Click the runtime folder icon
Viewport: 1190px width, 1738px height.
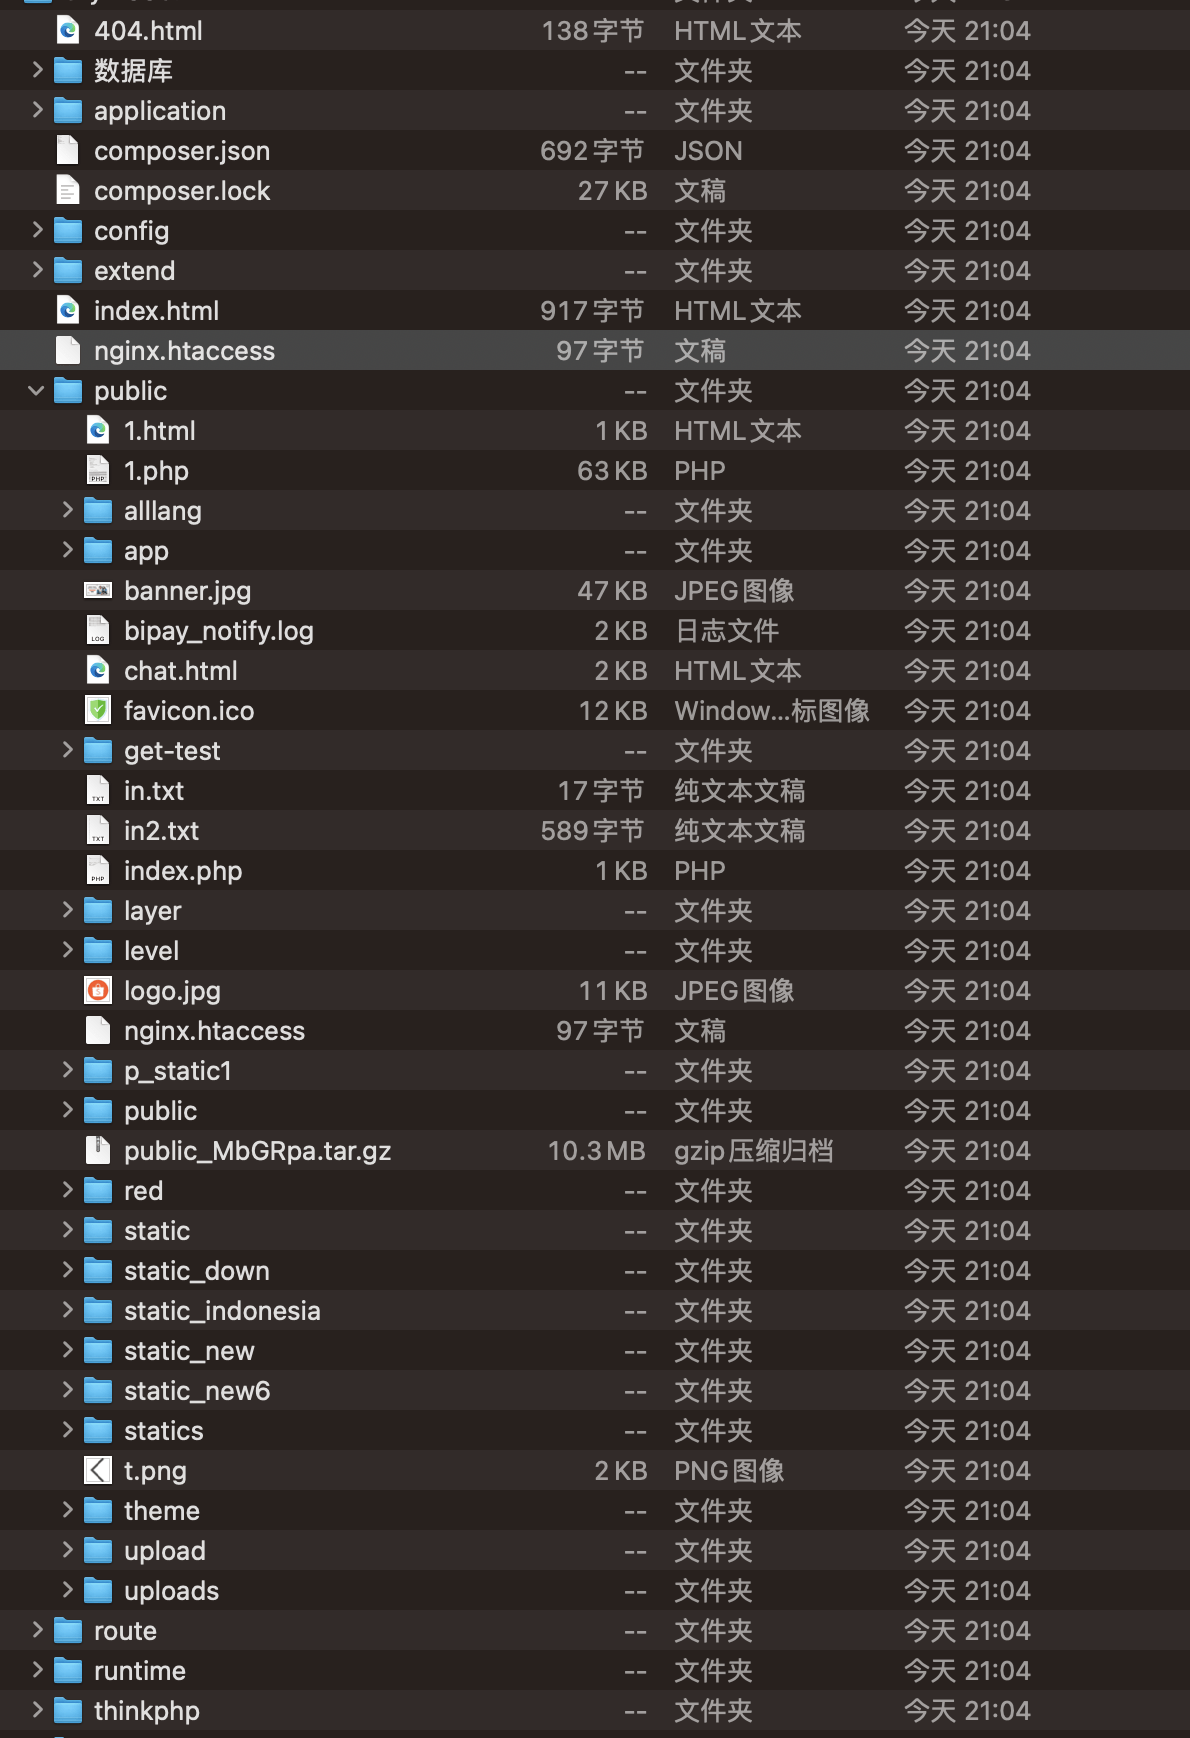(68, 1671)
